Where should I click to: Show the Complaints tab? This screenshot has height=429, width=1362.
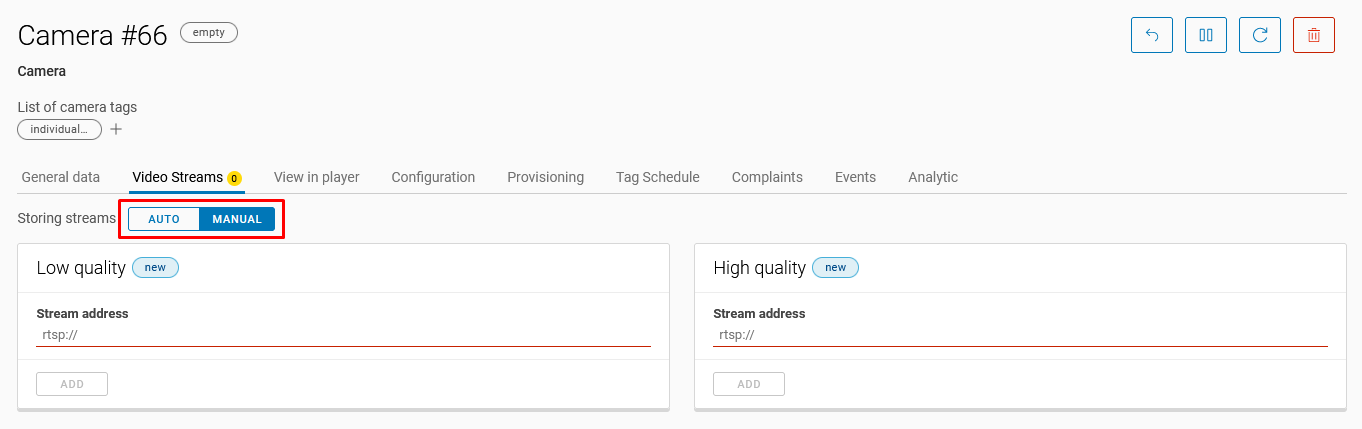(767, 177)
